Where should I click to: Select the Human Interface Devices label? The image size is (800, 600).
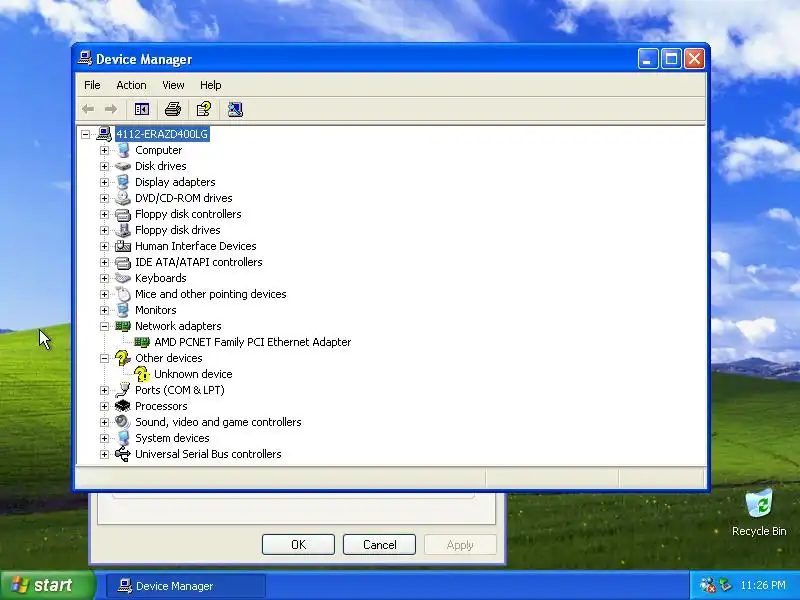(195, 246)
